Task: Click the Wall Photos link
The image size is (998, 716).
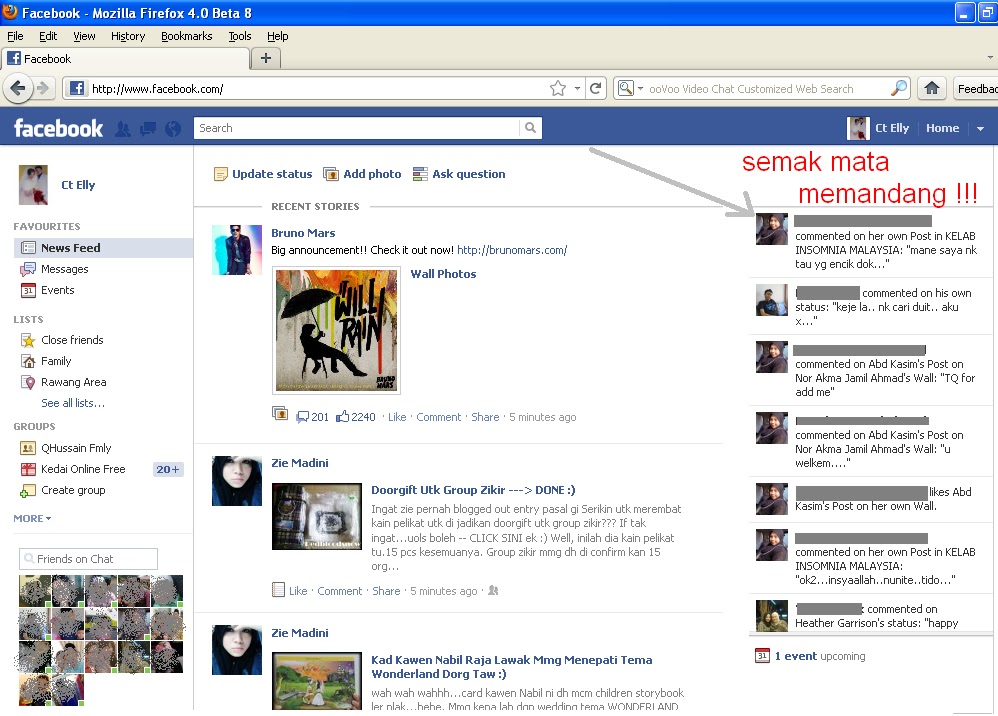Action: coord(443,274)
